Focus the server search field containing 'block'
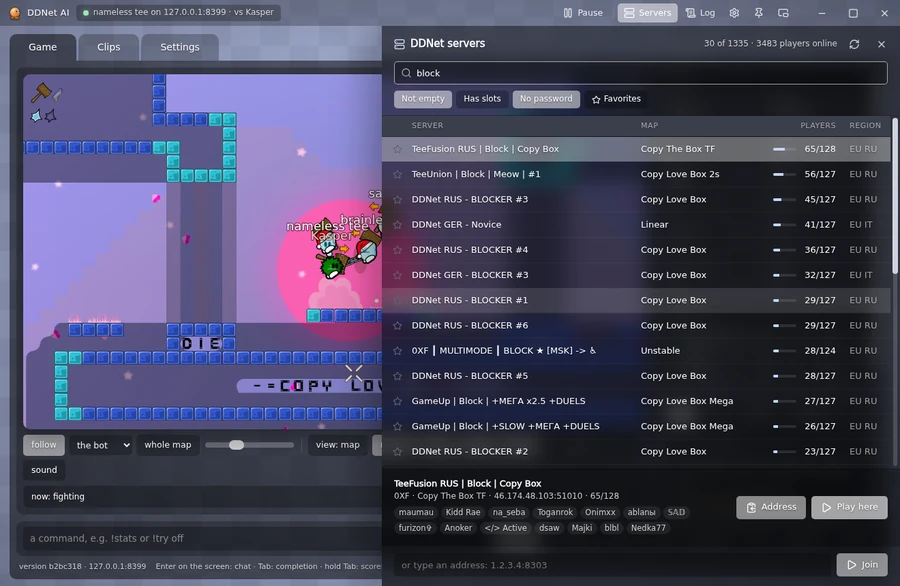 coord(641,73)
